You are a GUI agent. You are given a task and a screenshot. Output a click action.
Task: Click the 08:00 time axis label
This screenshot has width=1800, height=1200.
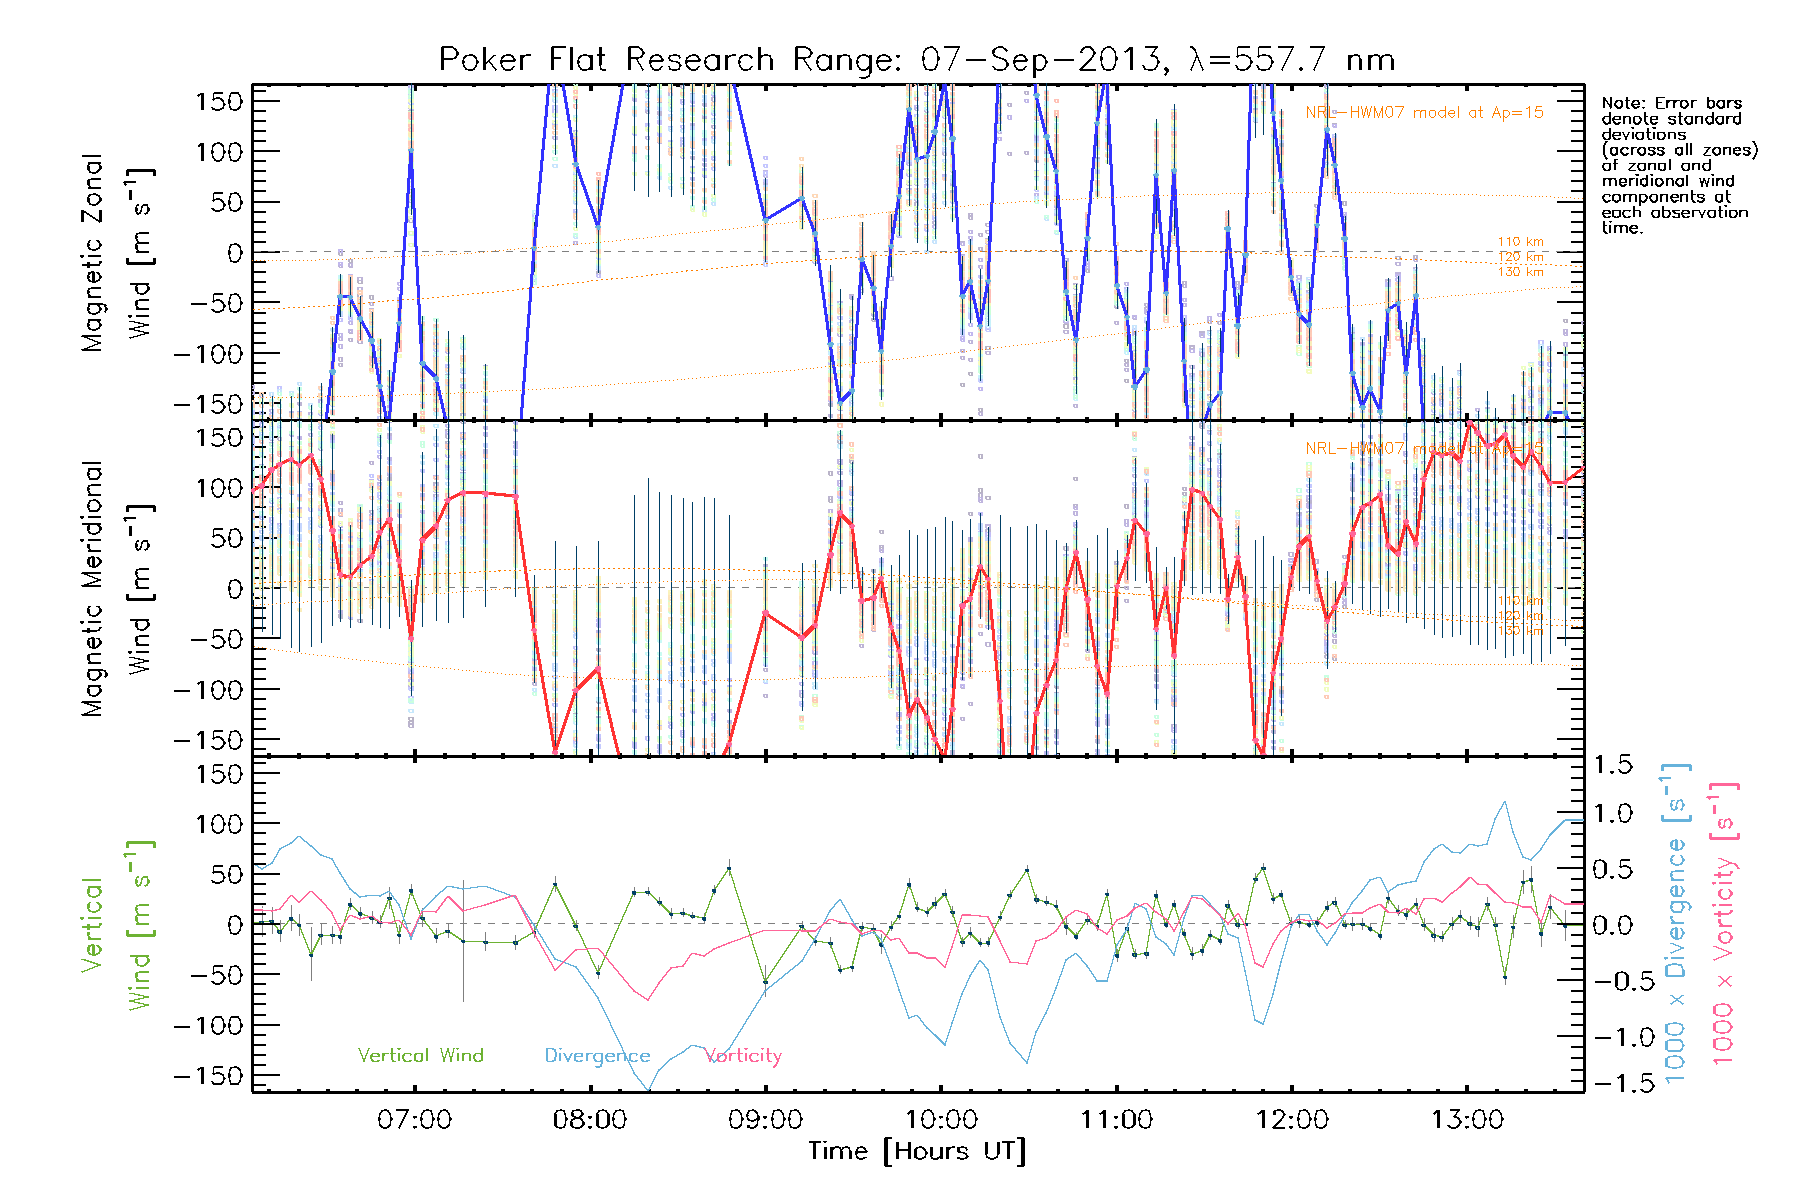[590, 1120]
